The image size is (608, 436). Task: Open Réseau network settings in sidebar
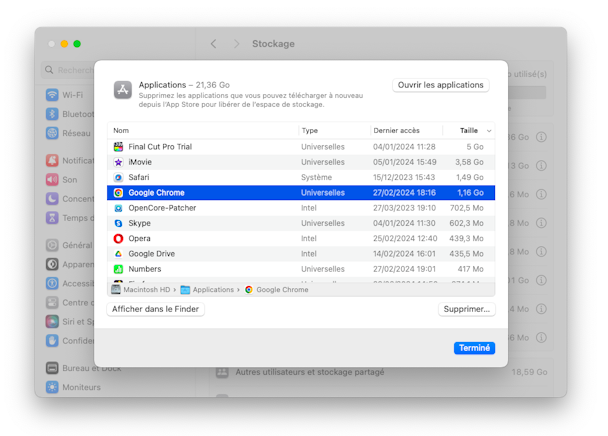pyautogui.click(x=68, y=133)
